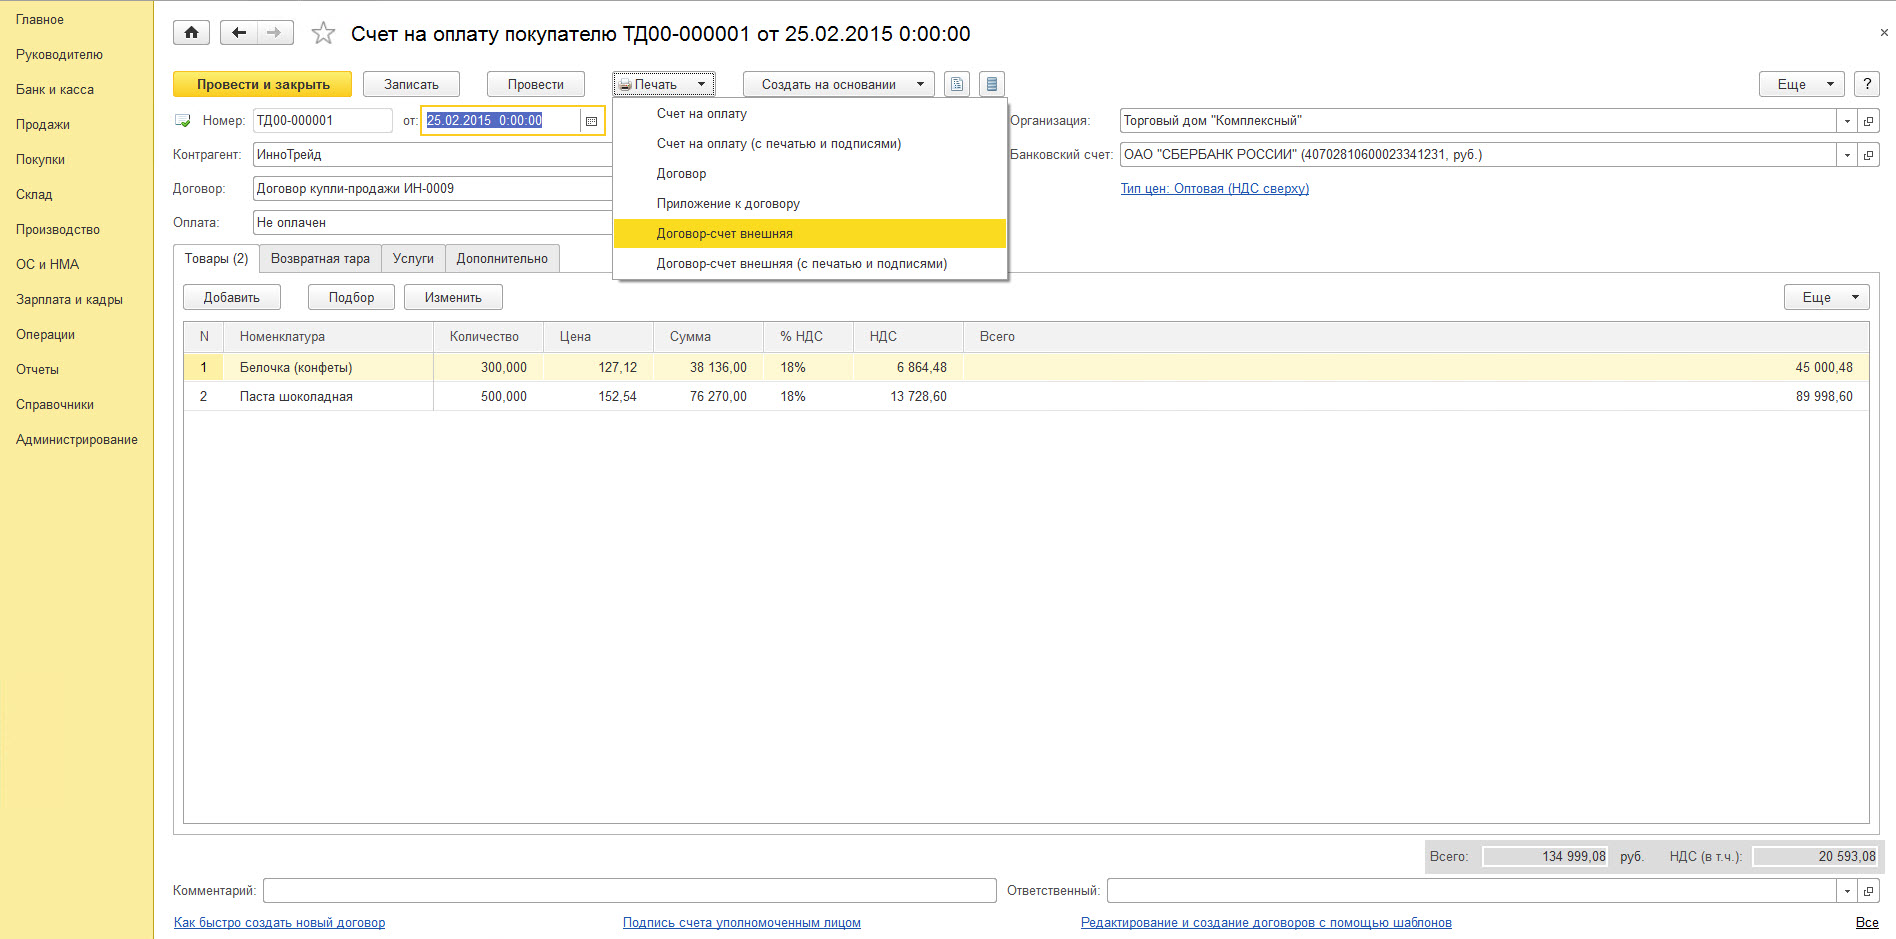The height and width of the screenshot is (939, 1896).
Task: Click the Контрагент field ИнноТрейд
Action: [x=433, y=155]
